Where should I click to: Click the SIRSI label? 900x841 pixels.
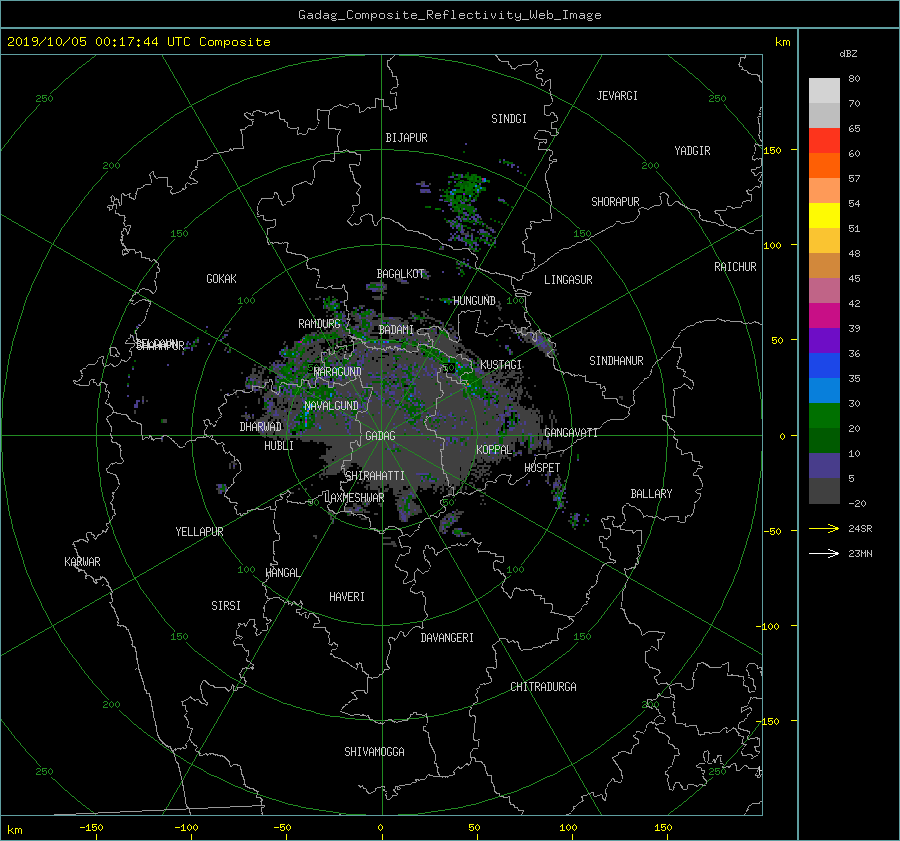point(226,606)
